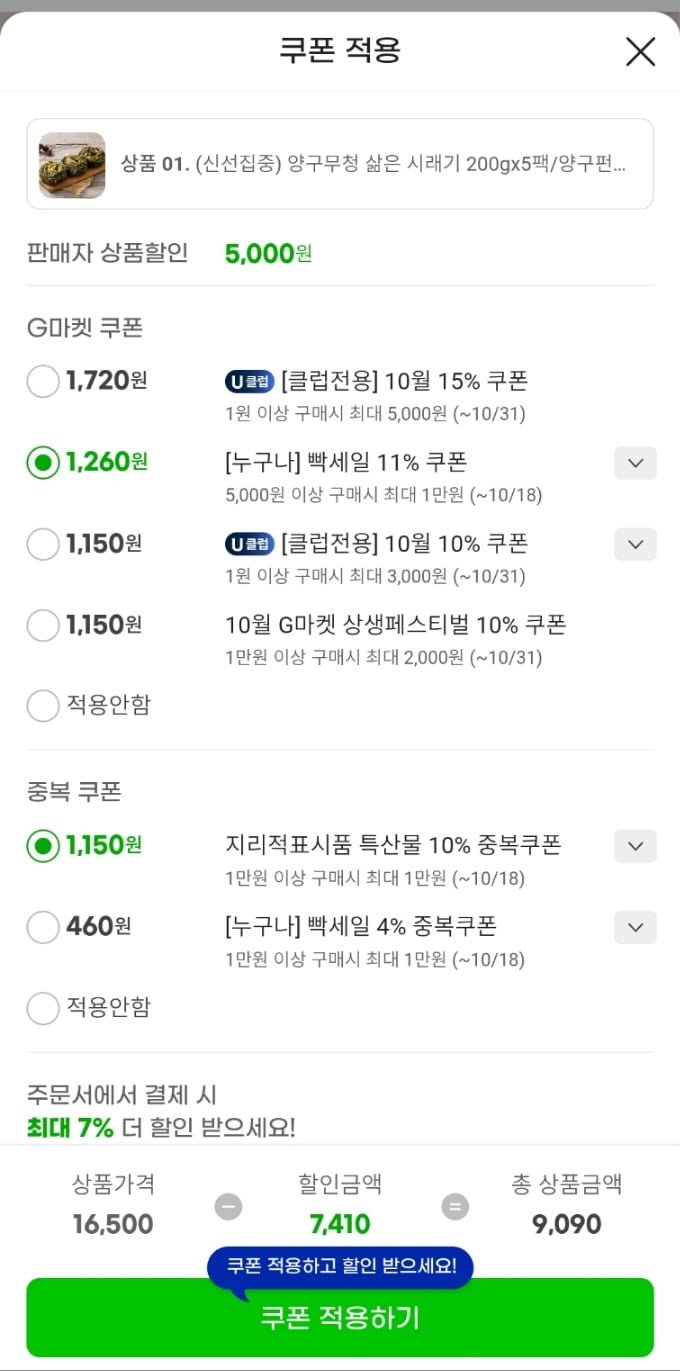680x1371 pixels.
Task: Choose the 빡세일 4% 중복쿠폰 radio
Action: [x=43, y=927]
